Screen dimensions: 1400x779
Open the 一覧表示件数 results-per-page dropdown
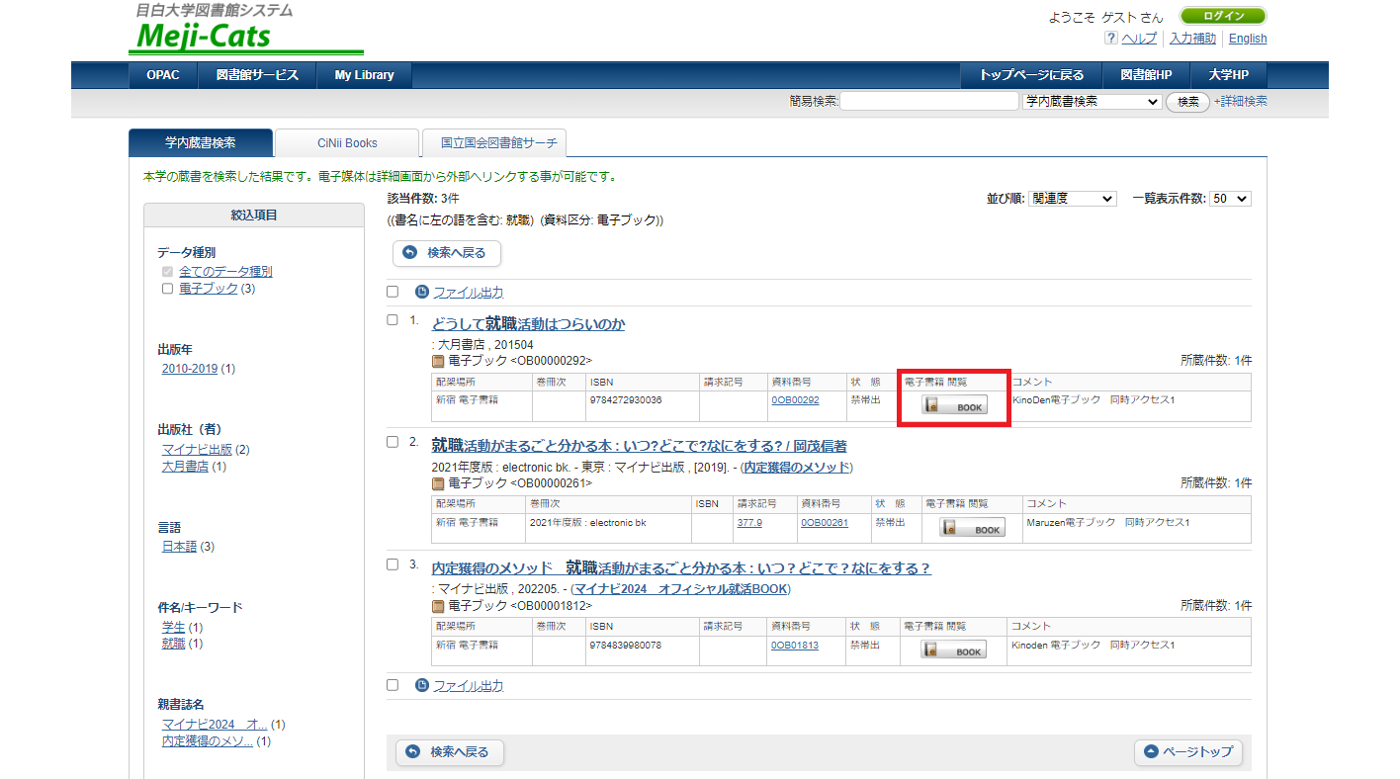[x=1229, y=199]
